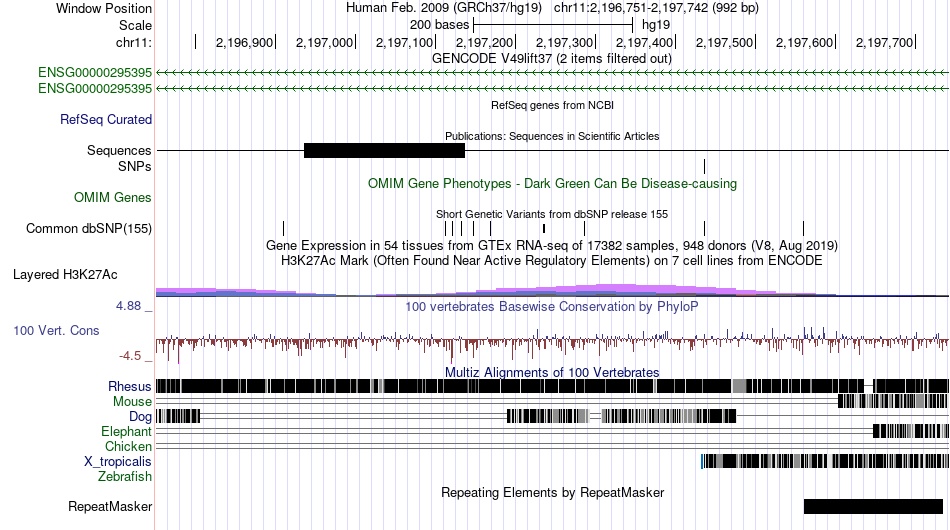Open the RefSeq Curated track label
This screenshot has height=530, width=950.
pos(106,119)
